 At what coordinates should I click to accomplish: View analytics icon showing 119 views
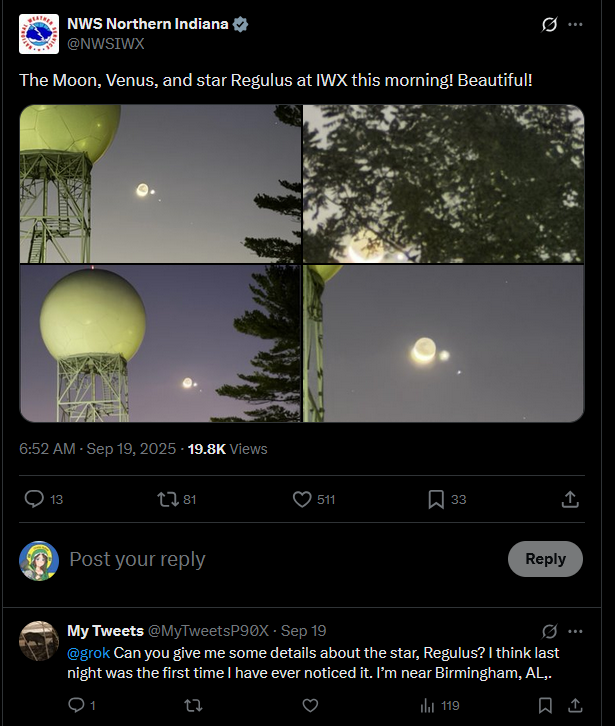coord(428,706)
